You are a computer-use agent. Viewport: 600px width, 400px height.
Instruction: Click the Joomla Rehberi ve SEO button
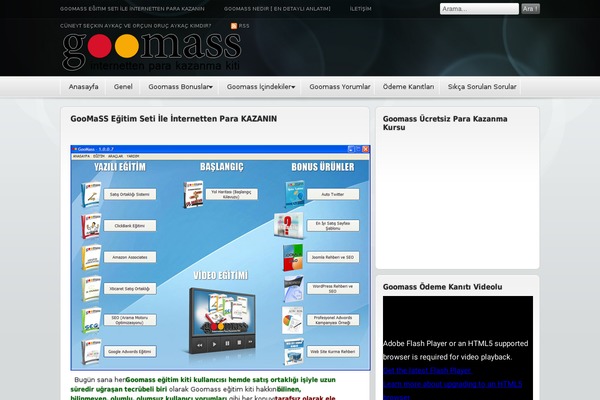coord(333,257)
